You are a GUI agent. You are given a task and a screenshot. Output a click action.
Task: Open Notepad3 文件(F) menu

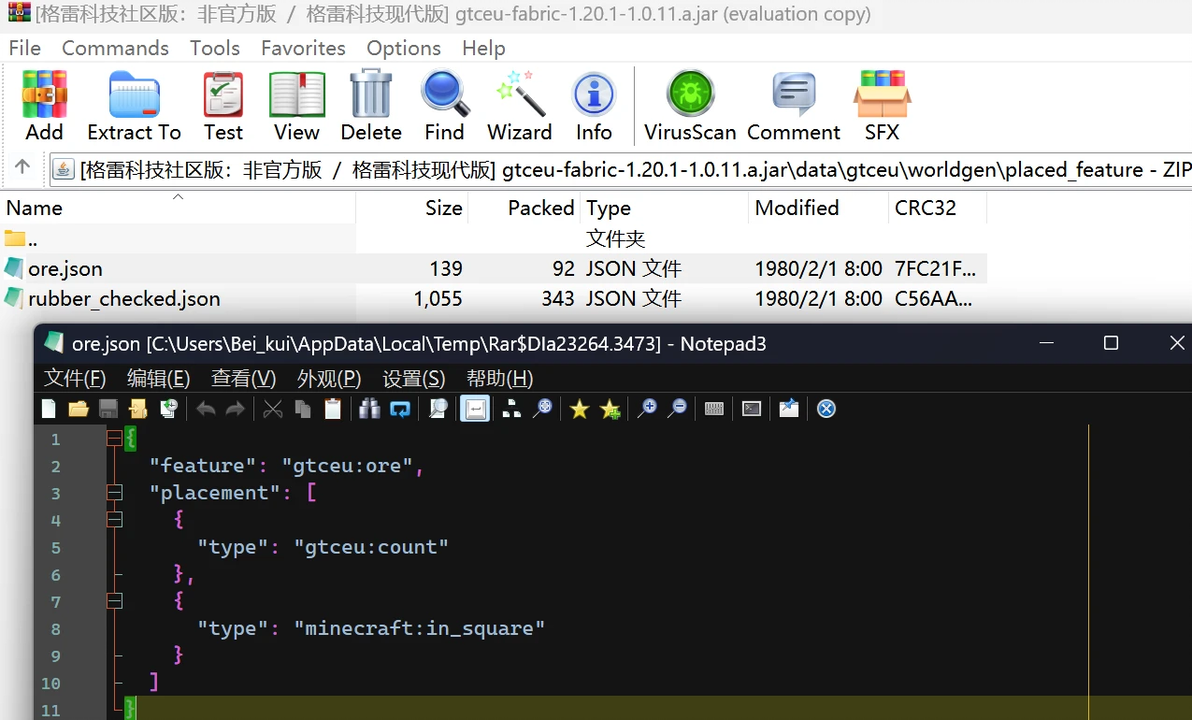point(74,378)
